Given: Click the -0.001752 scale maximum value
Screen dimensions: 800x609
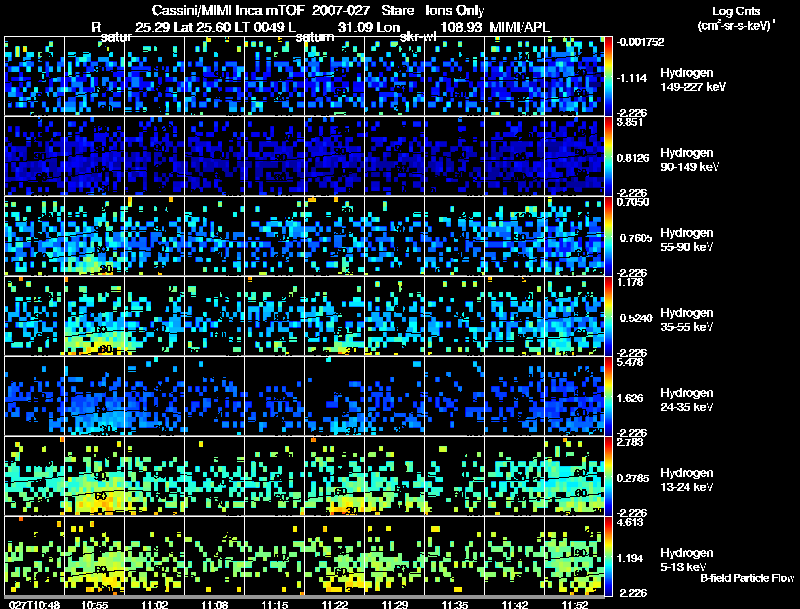Looking at the screenshot, I should tap(641, 42).
